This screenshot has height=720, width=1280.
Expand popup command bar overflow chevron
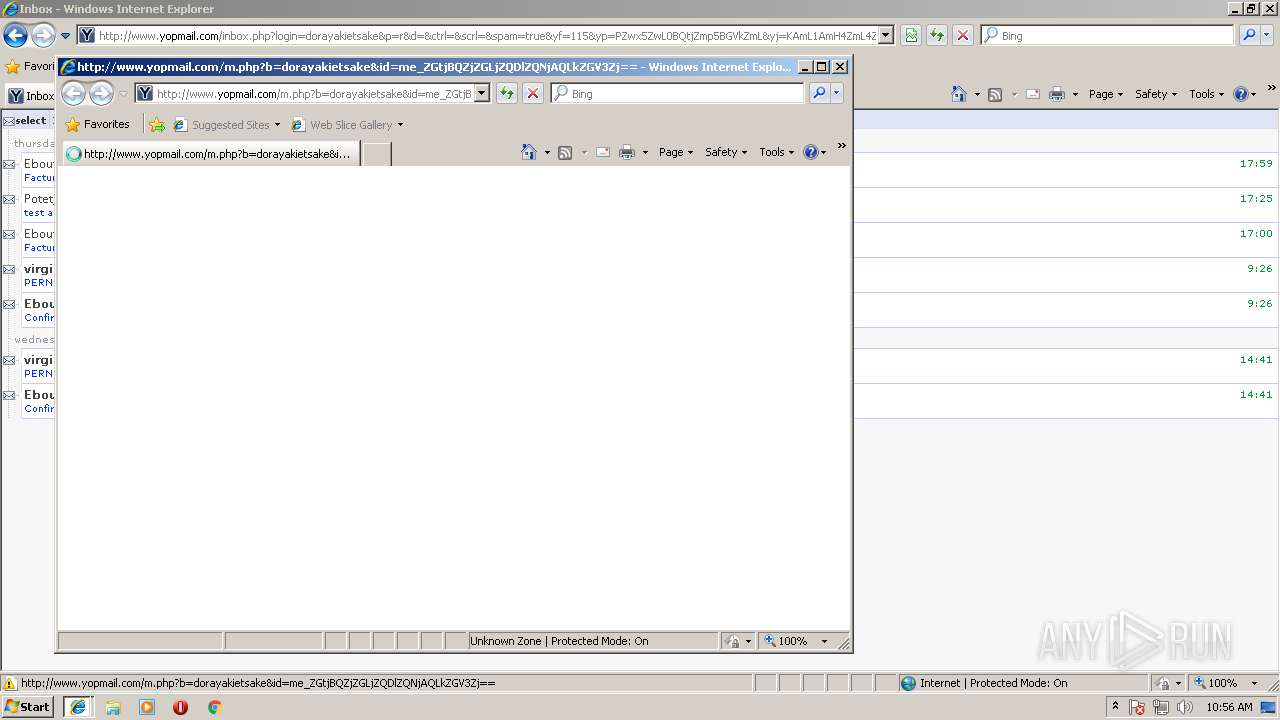(x=841, y=146)
